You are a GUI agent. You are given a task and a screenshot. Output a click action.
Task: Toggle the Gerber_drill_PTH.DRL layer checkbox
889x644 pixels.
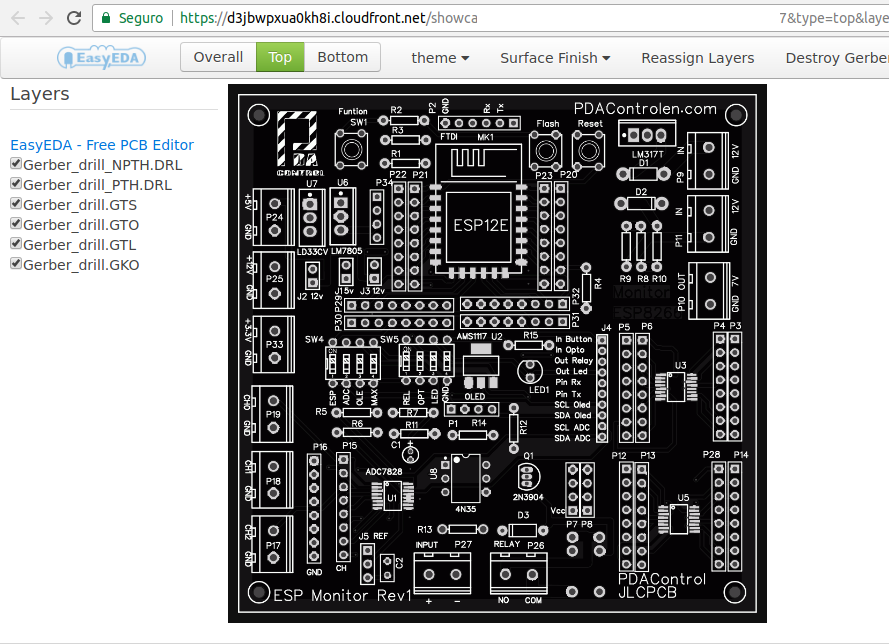16,184
